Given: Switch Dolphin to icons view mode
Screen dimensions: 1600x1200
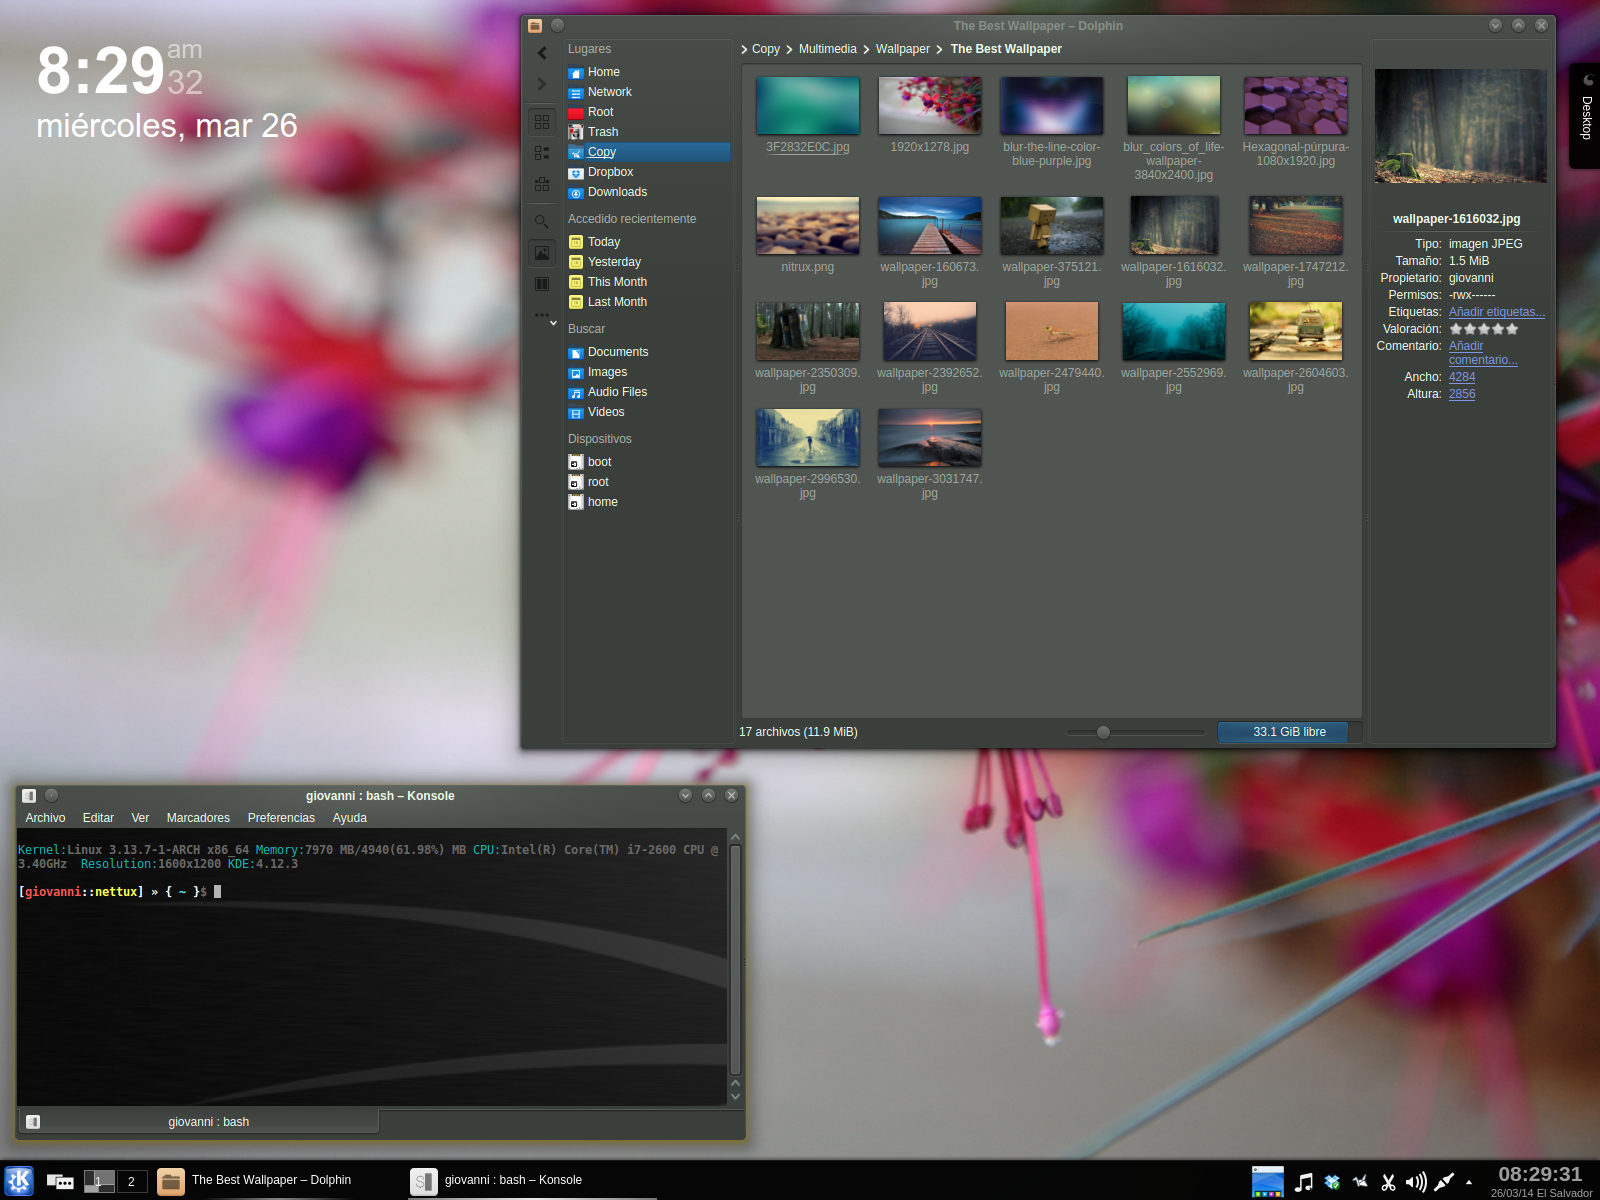Looking at the screenshot, I should tap(542, 122).
